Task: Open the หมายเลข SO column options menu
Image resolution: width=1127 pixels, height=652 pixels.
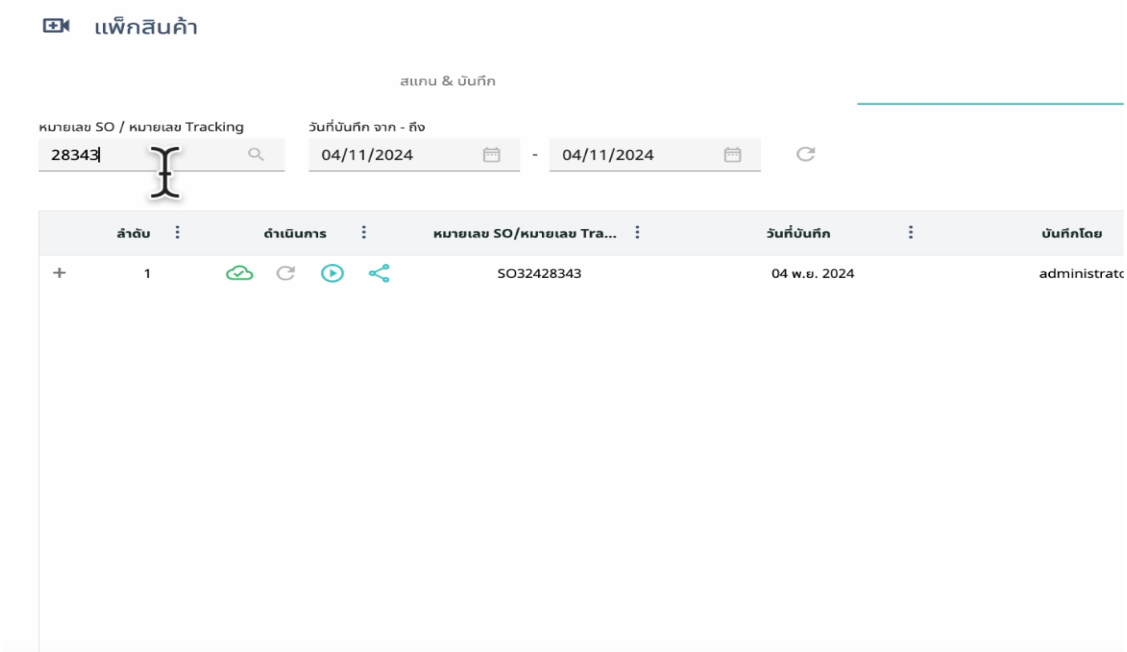Action: pos(637,233)
